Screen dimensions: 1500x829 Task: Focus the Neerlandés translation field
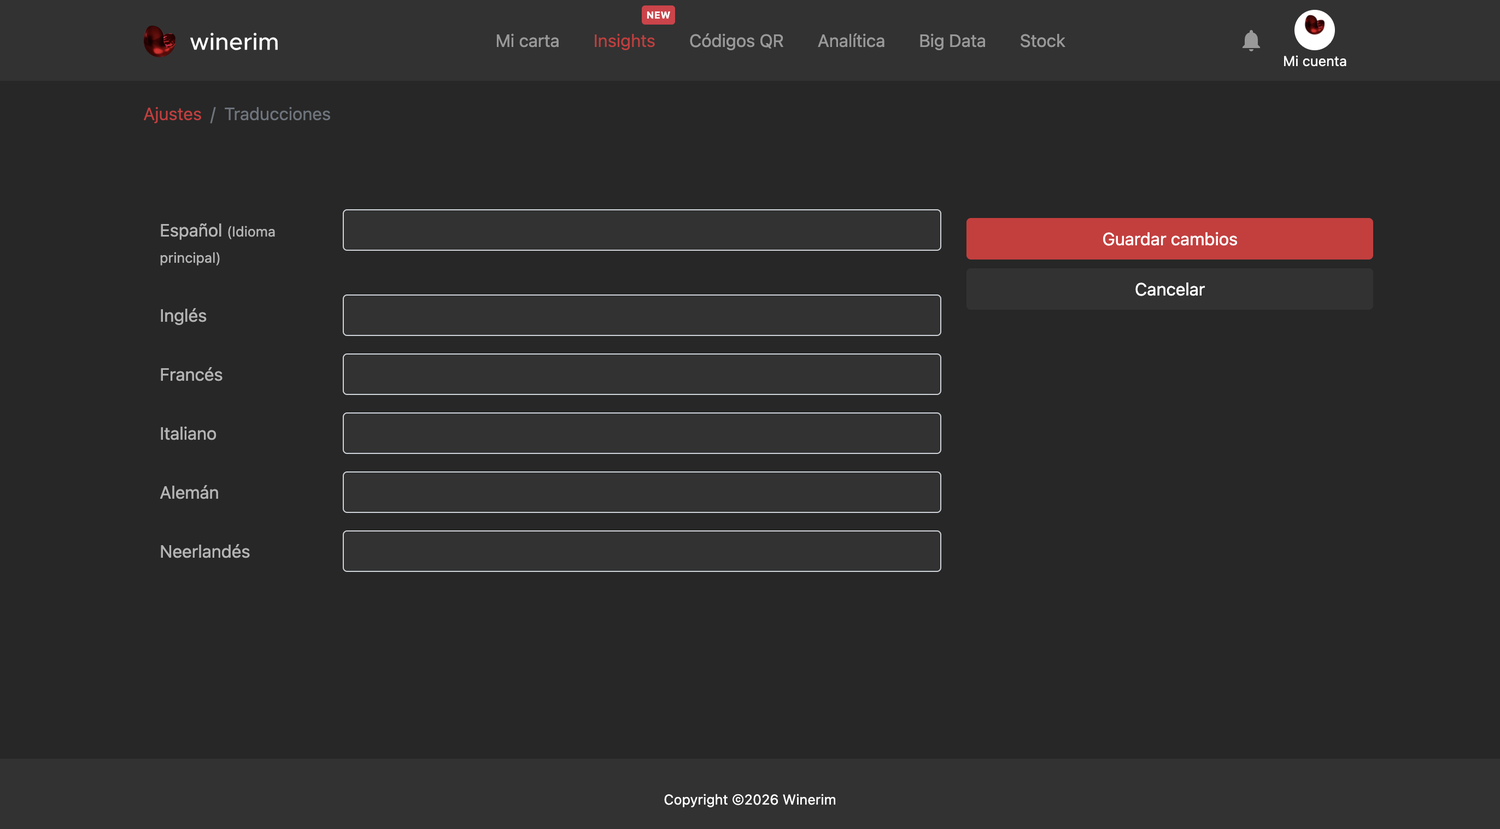(642, 551)
